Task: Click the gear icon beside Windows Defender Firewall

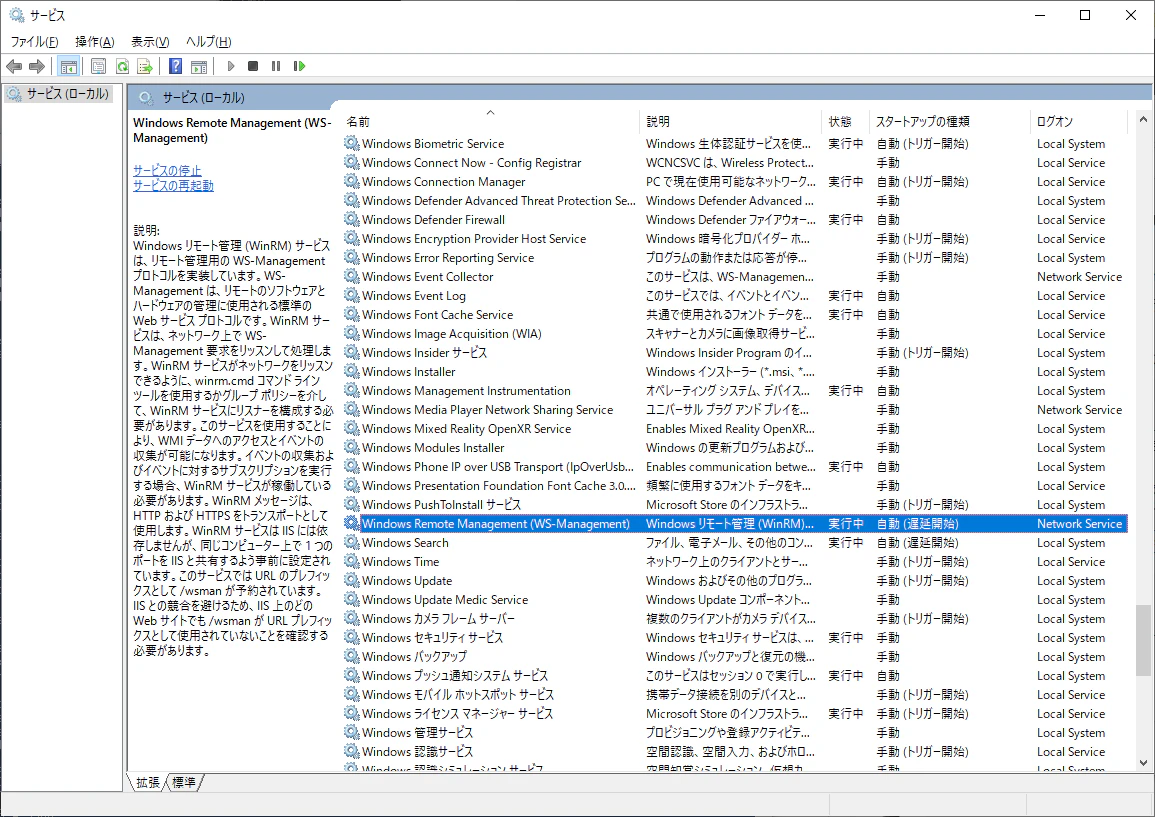Action: pyautogui.click(x=352, y=220)
